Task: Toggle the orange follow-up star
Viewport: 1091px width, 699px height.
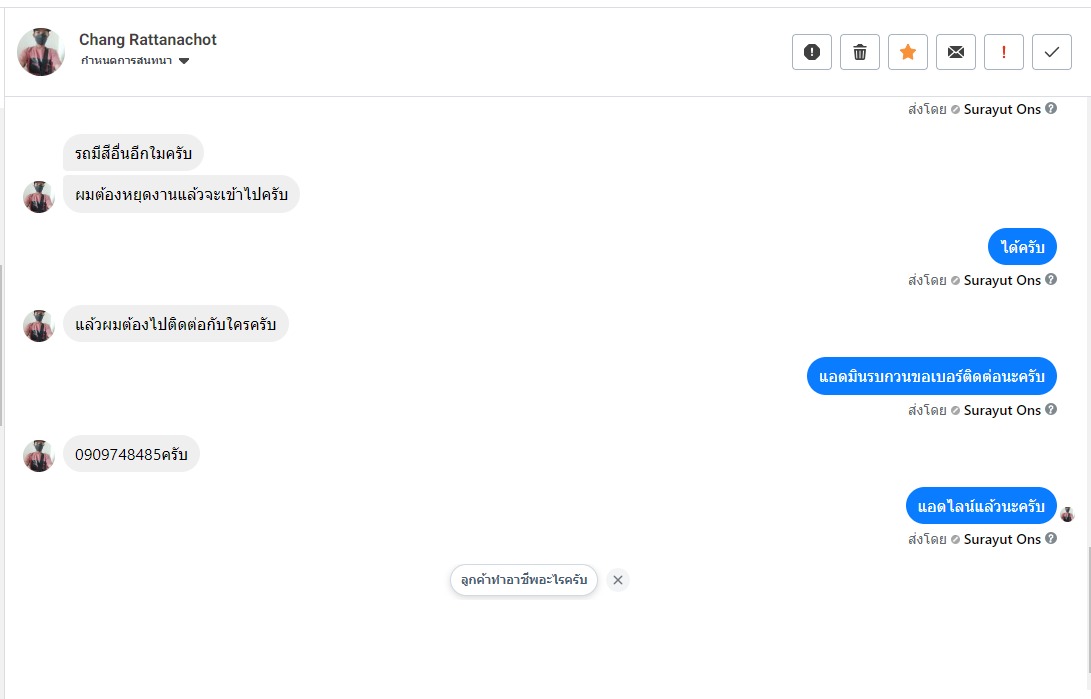Action: (x=908, y=52)
